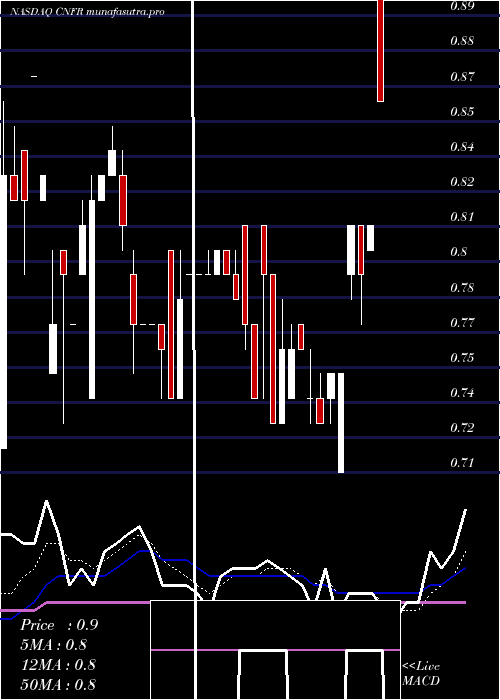Click the tall red candlestick above 0.87
The width and height of the screenshot is (500, 700).
(380, 50)
